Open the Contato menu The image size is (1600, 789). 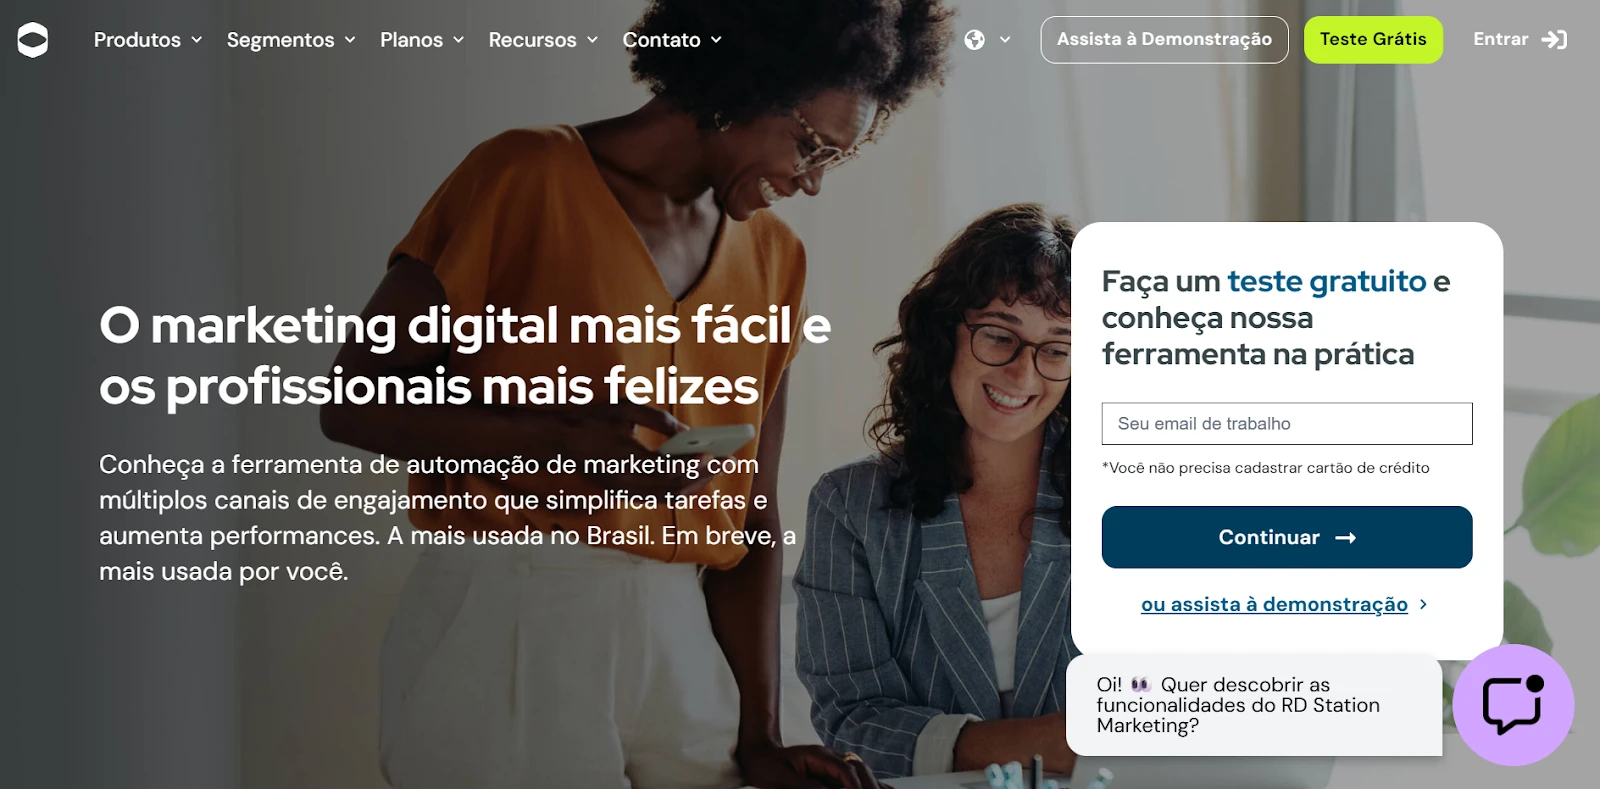[672, 40]
